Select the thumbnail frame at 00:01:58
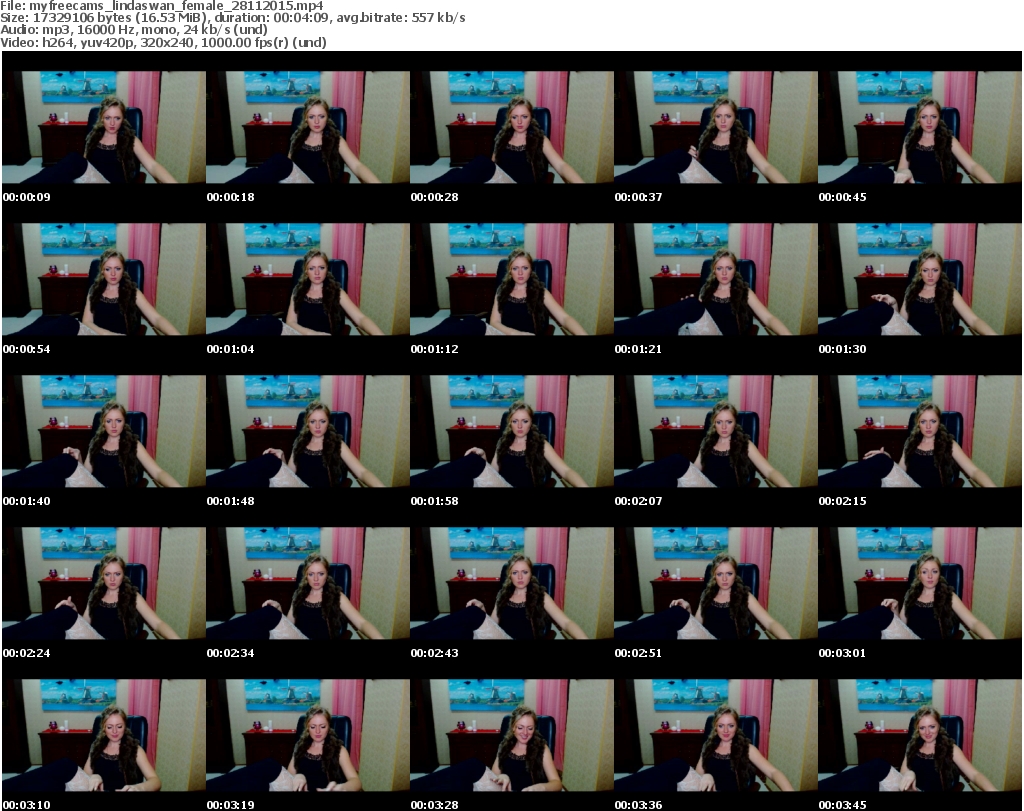1024x811 pixels. click(x=512, y=432)
